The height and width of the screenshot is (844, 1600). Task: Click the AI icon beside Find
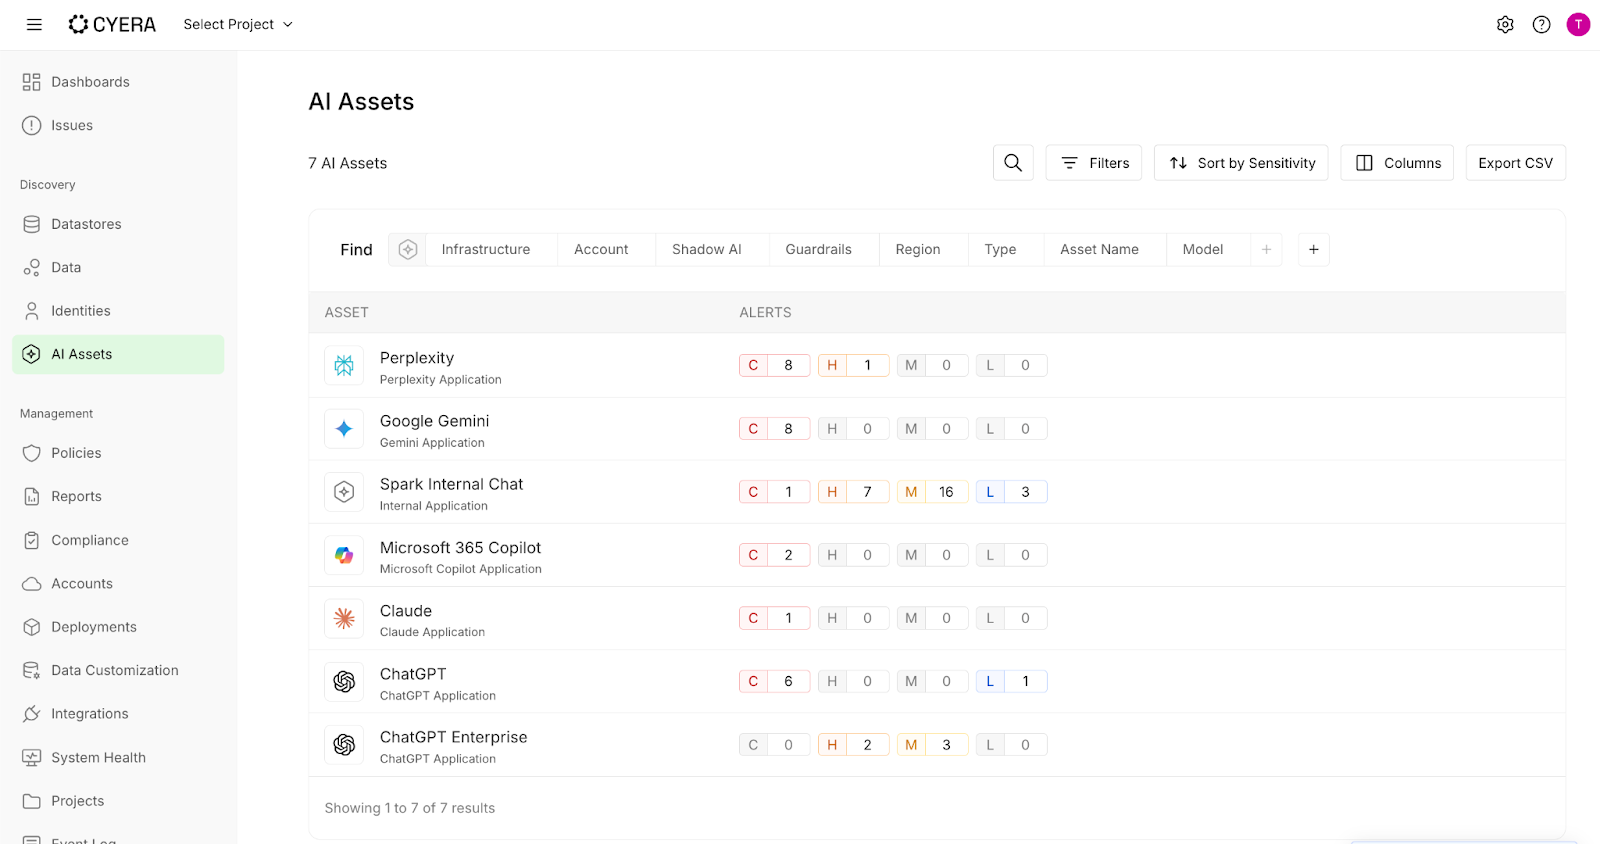[x=407, y=249]
